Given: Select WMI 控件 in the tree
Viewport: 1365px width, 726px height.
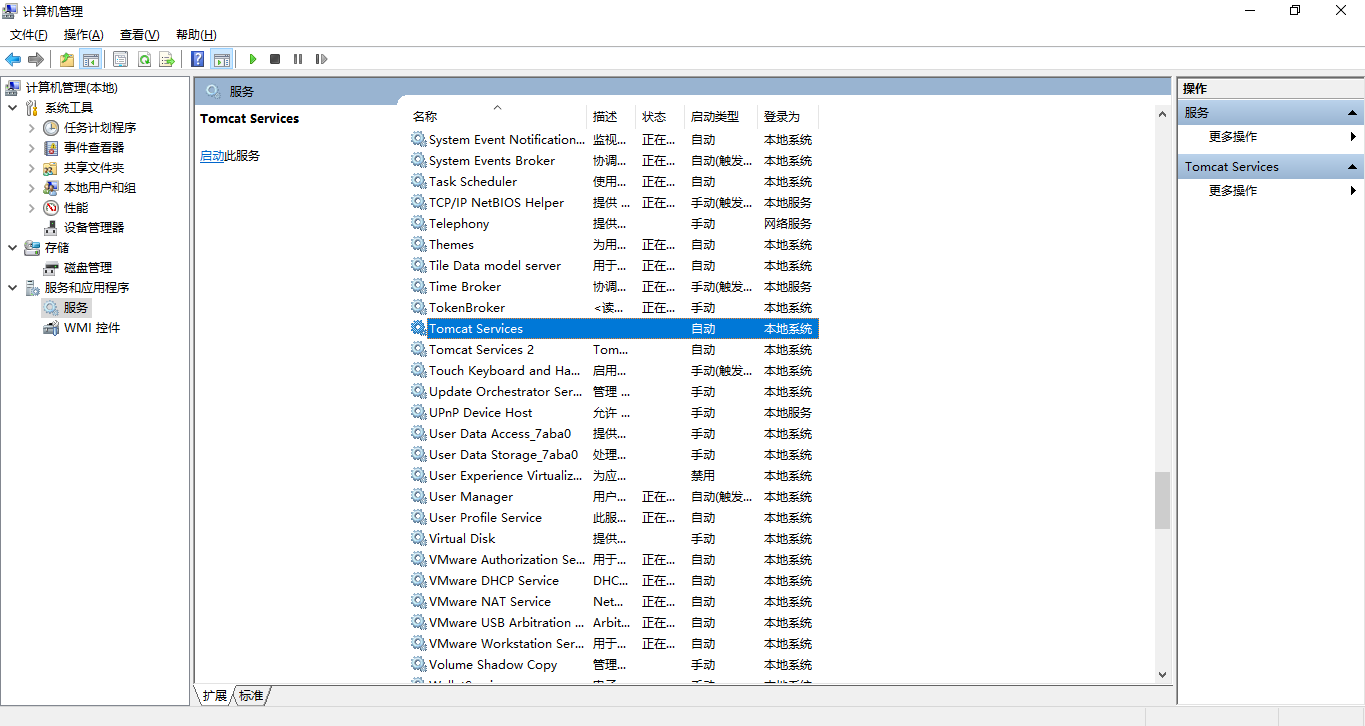Looking at the screenshot, I should tap(92, 328).
